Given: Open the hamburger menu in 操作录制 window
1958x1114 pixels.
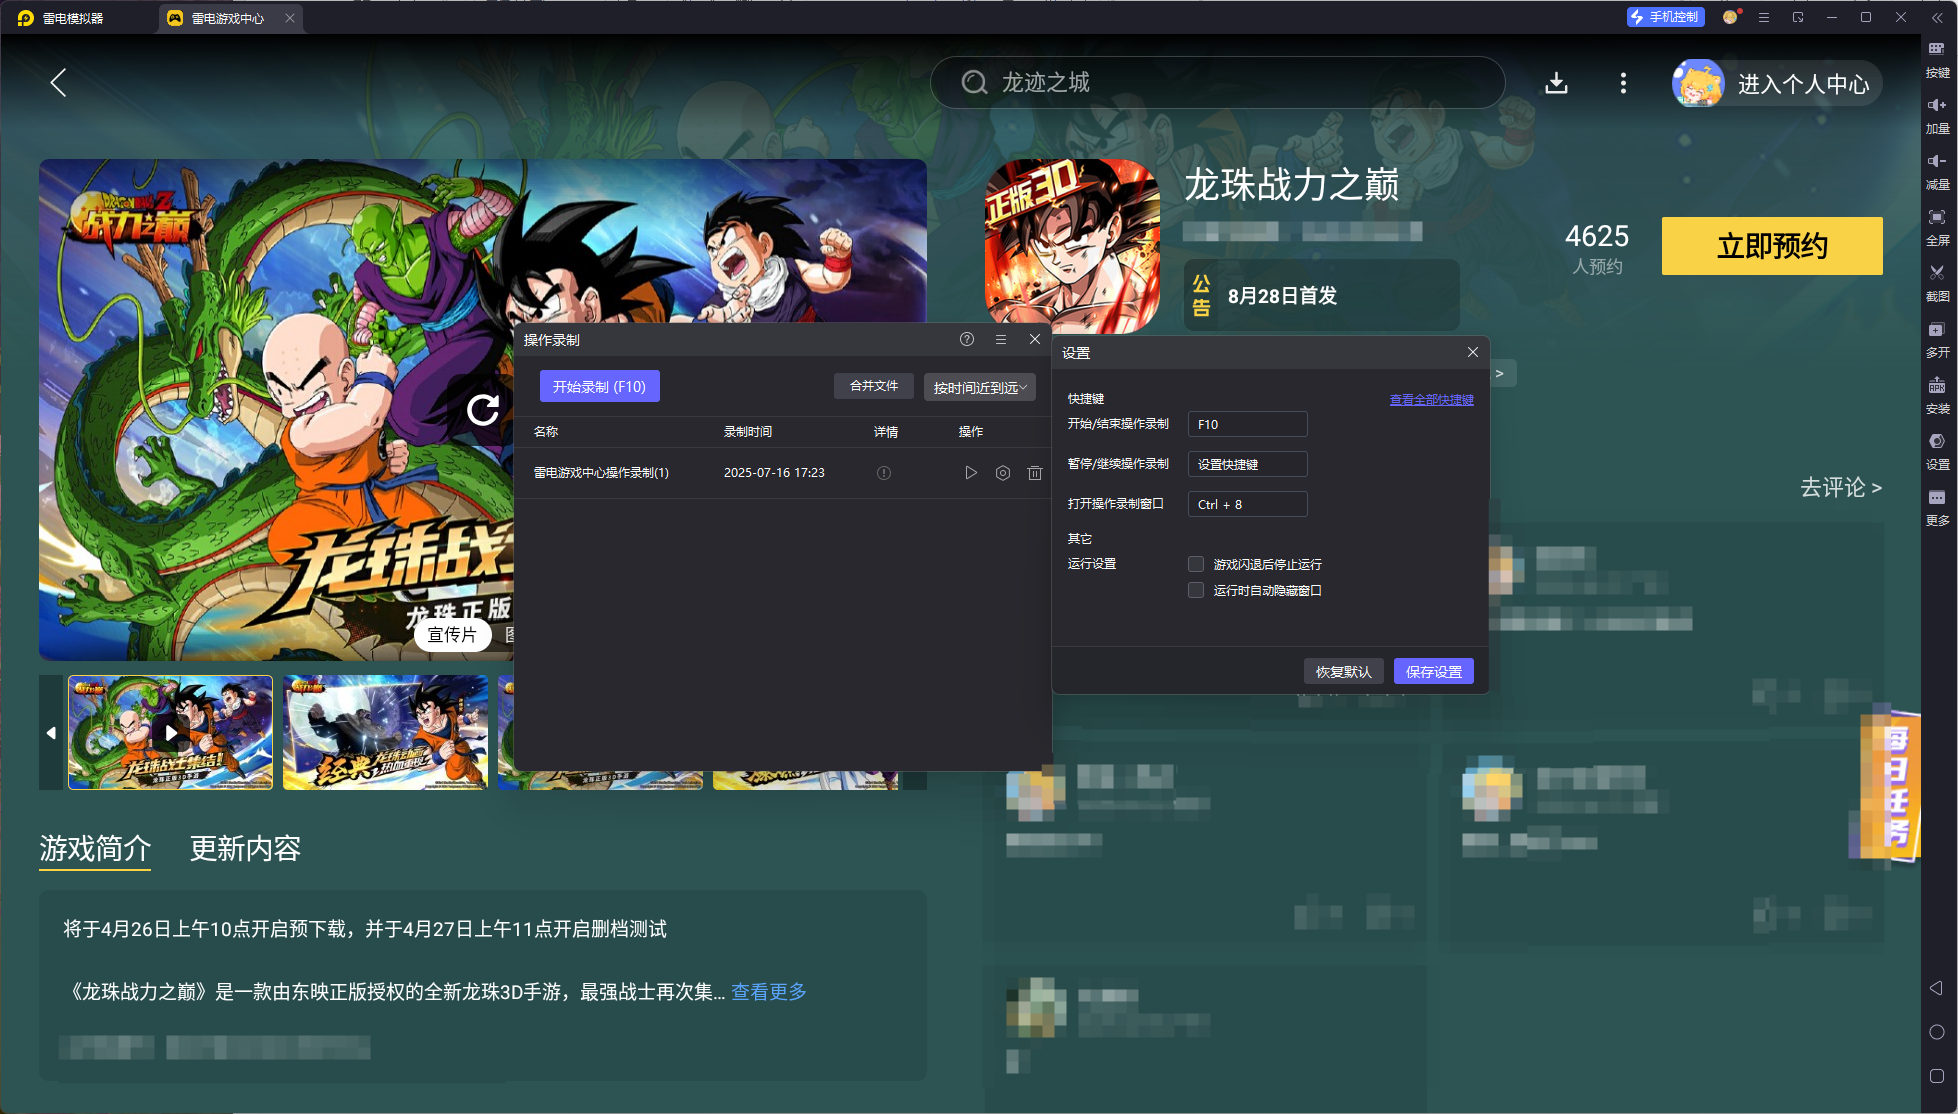Looking at the screenshot, I should [x=1001, y=339].
